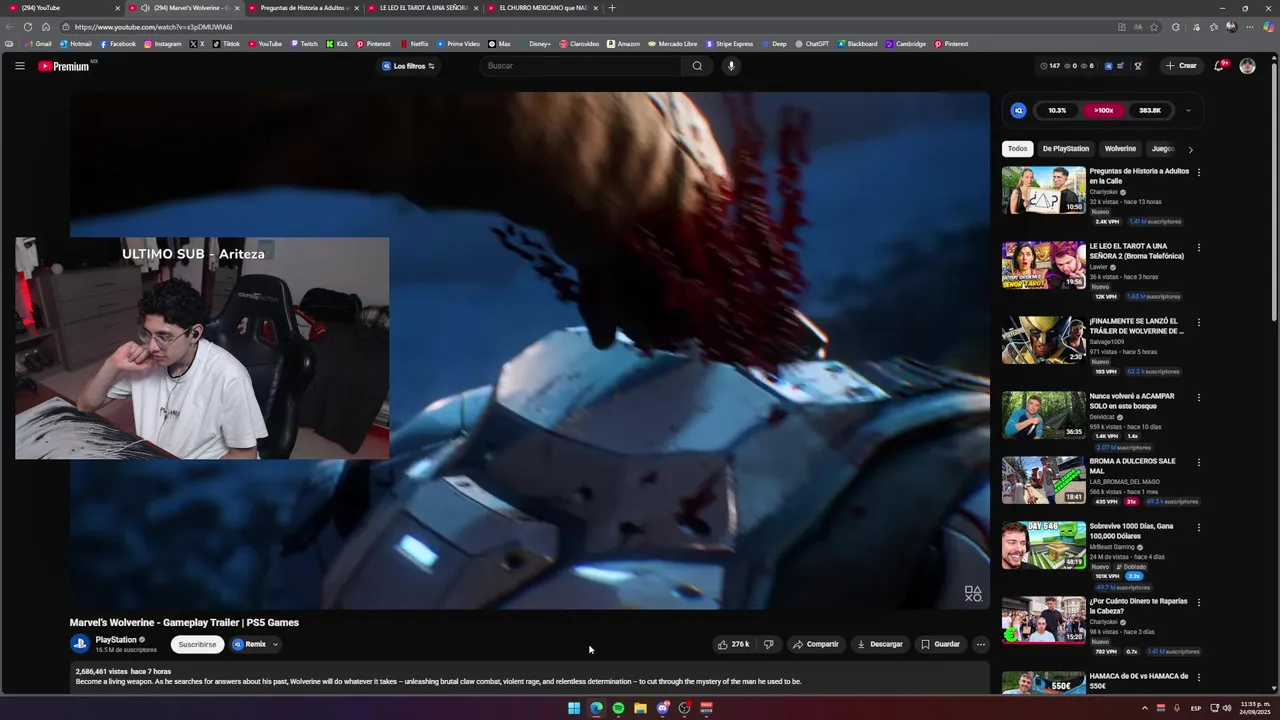Open the PlayStation channel name link

tap(116, 640)
